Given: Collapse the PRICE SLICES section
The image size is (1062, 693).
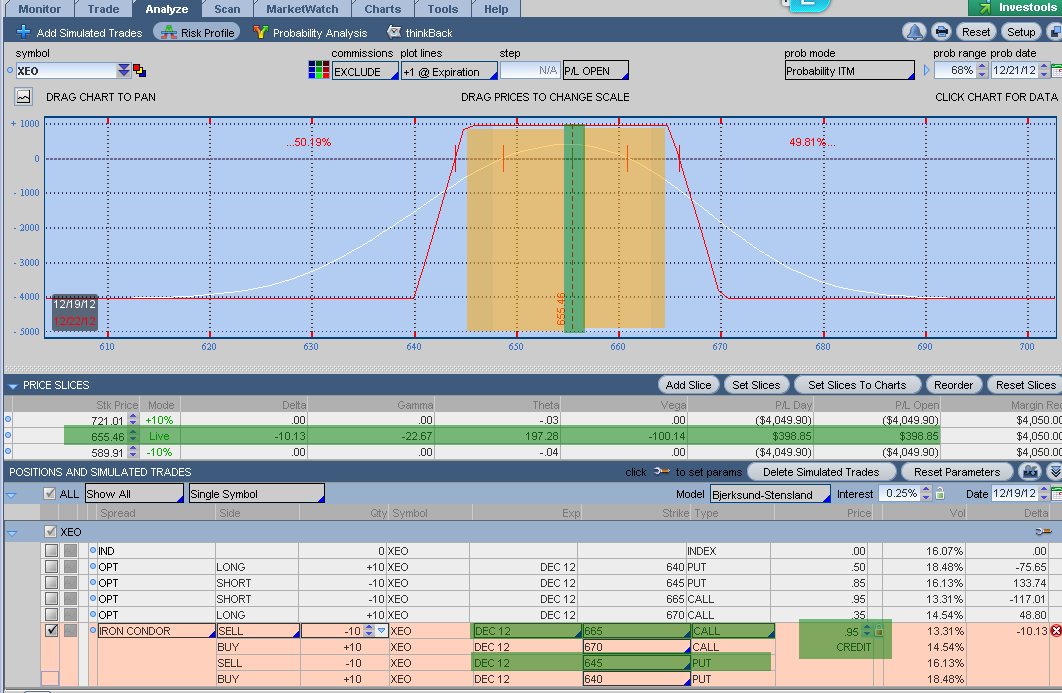Looking at the screenshot, I should (x=12, y=385).
